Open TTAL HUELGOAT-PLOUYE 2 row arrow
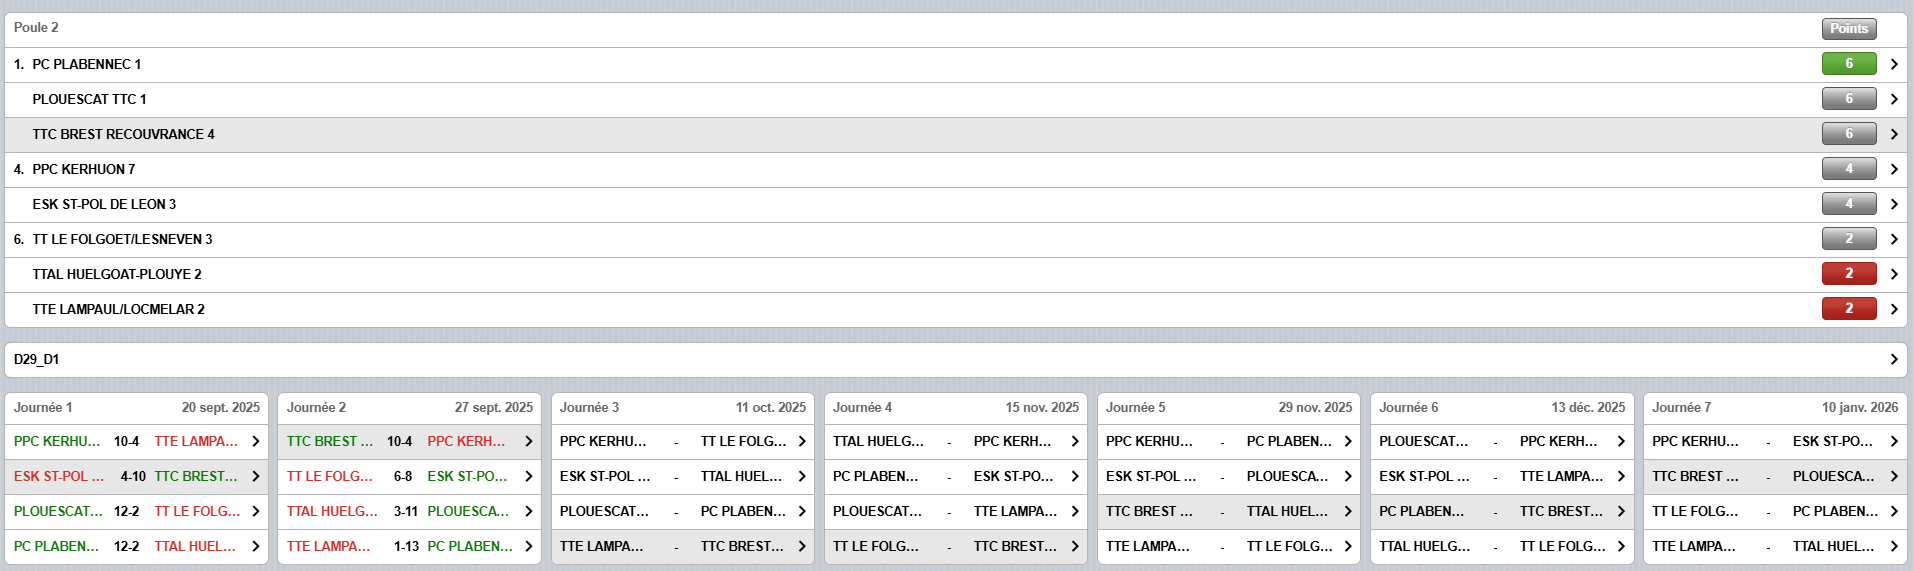 tap(1893, 274)
